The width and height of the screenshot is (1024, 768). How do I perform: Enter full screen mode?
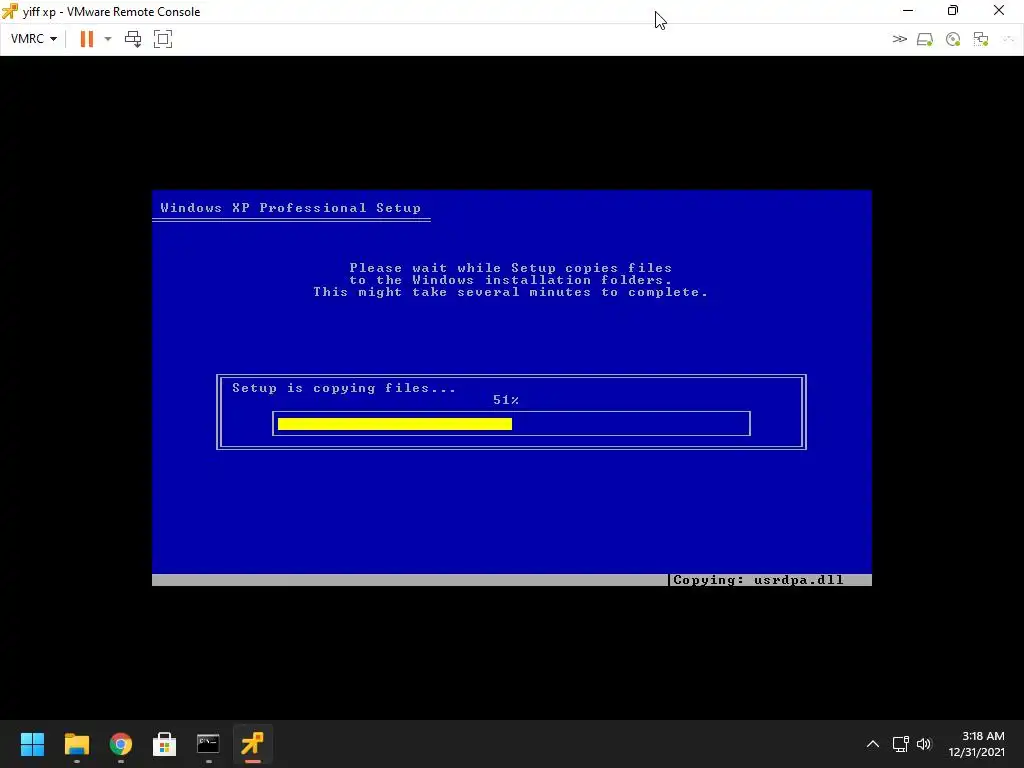pyautogui.click(x=163, y=39)
